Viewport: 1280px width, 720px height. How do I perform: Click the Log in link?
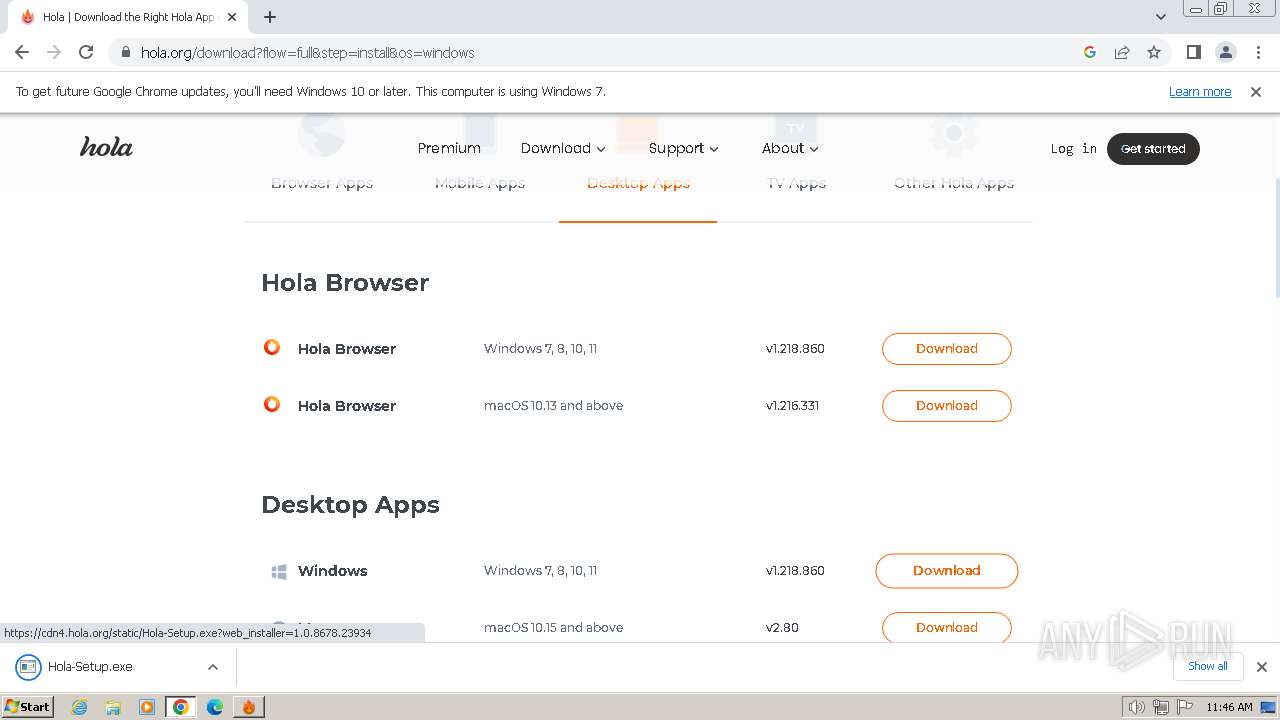tap(1074, 149)
